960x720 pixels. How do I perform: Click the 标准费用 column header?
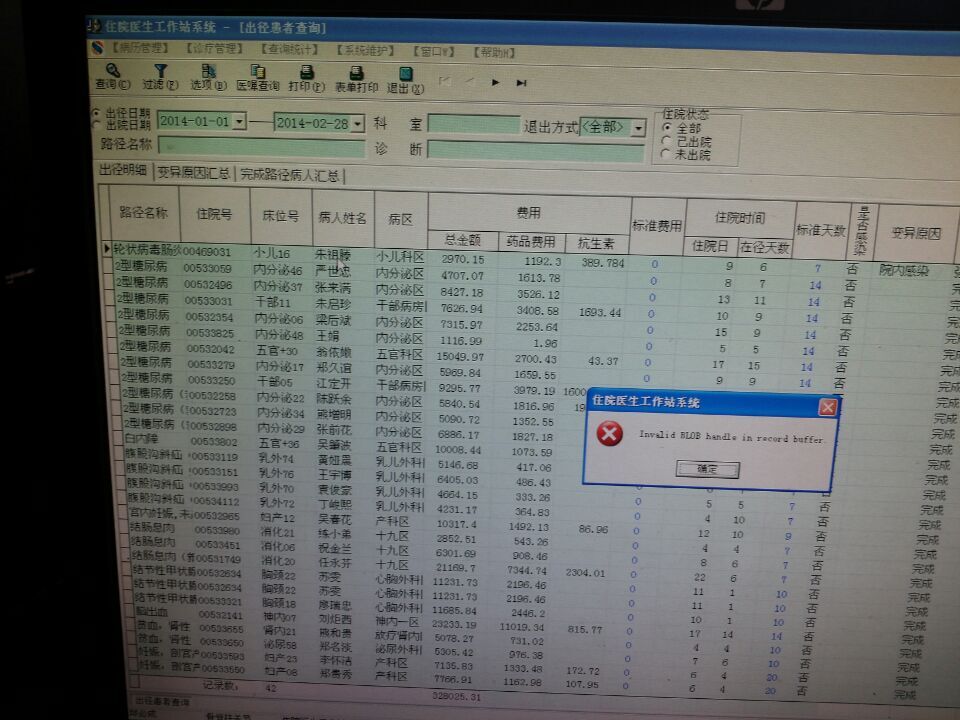coord(657,226)
